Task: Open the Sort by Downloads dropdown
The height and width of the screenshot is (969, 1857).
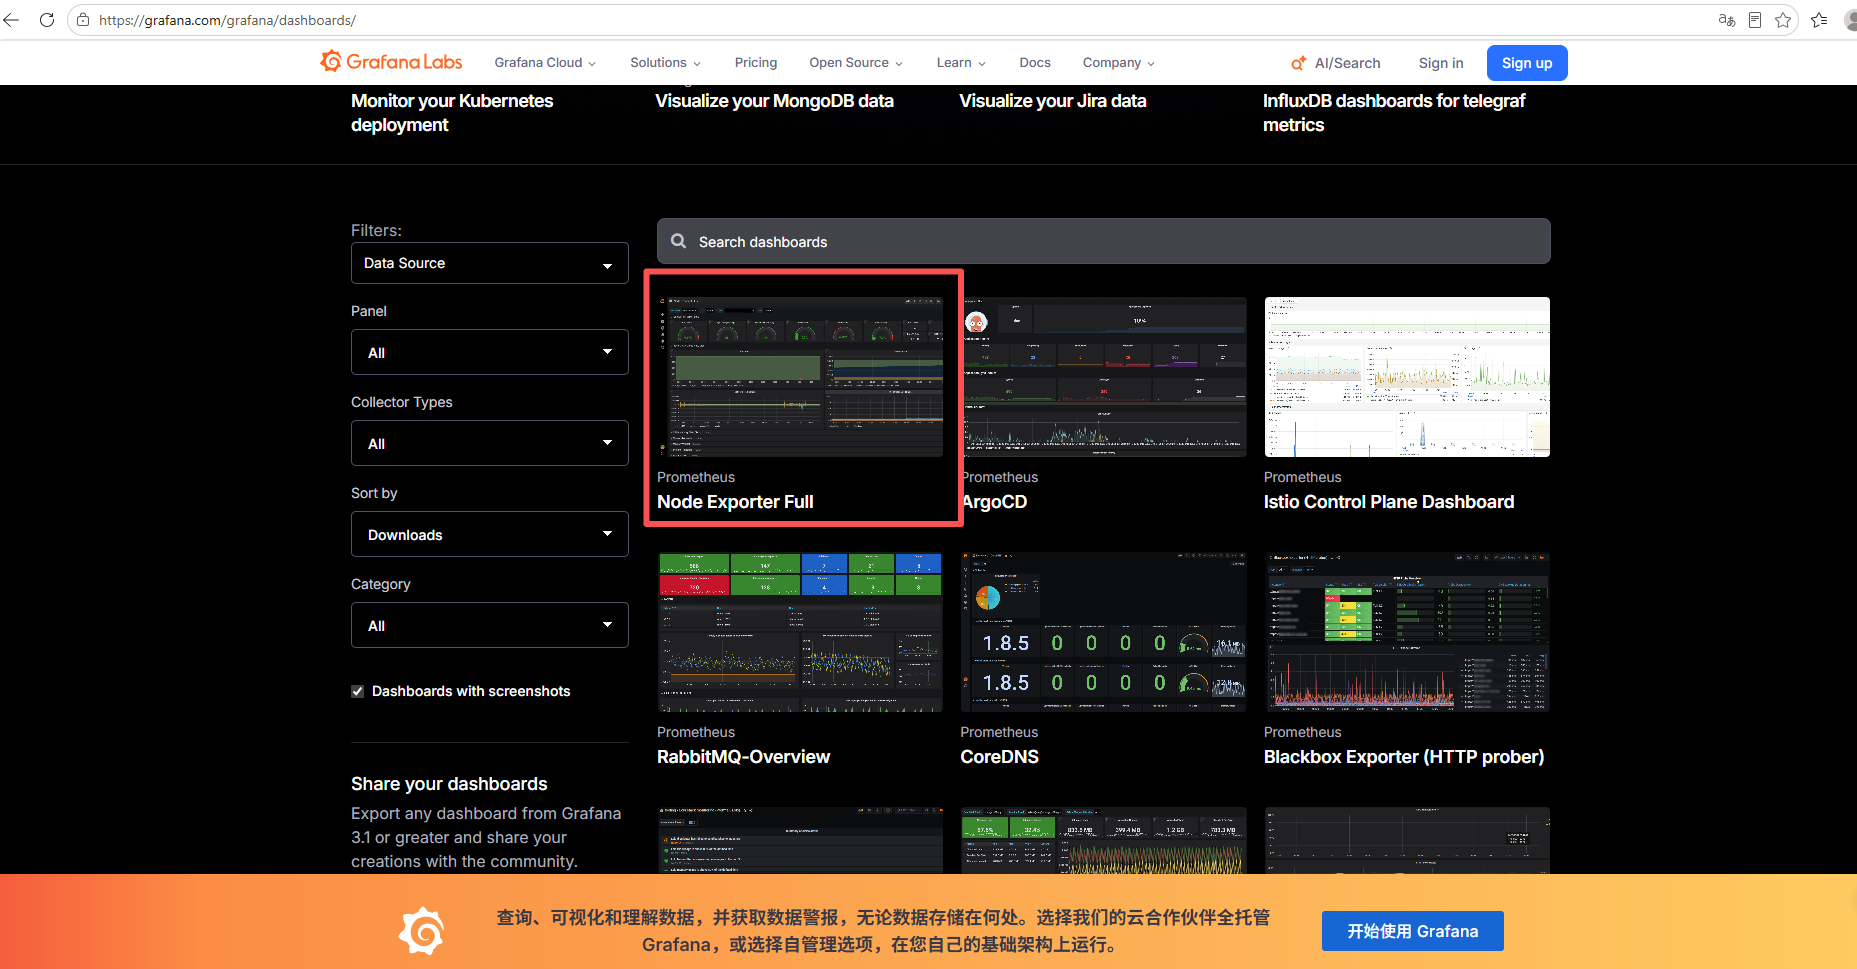Action: 490,534
